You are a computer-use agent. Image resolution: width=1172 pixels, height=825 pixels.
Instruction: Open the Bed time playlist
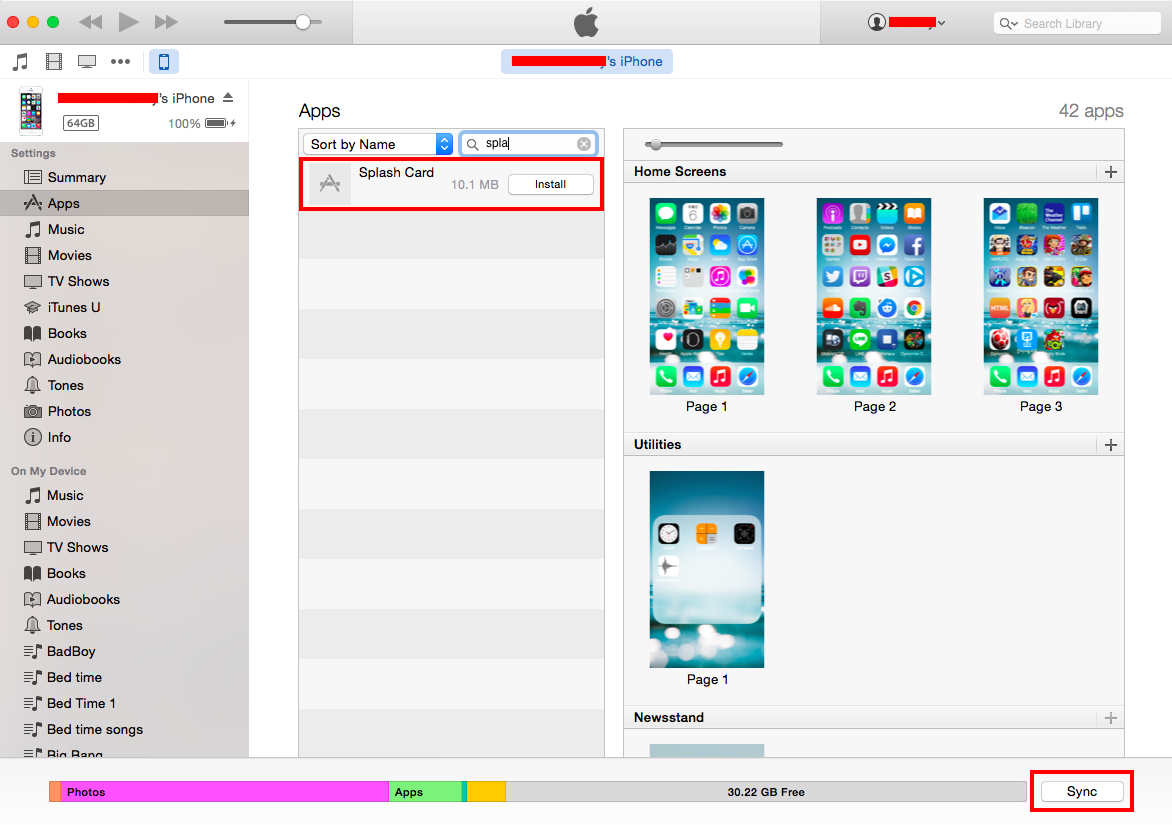[124, 677]
